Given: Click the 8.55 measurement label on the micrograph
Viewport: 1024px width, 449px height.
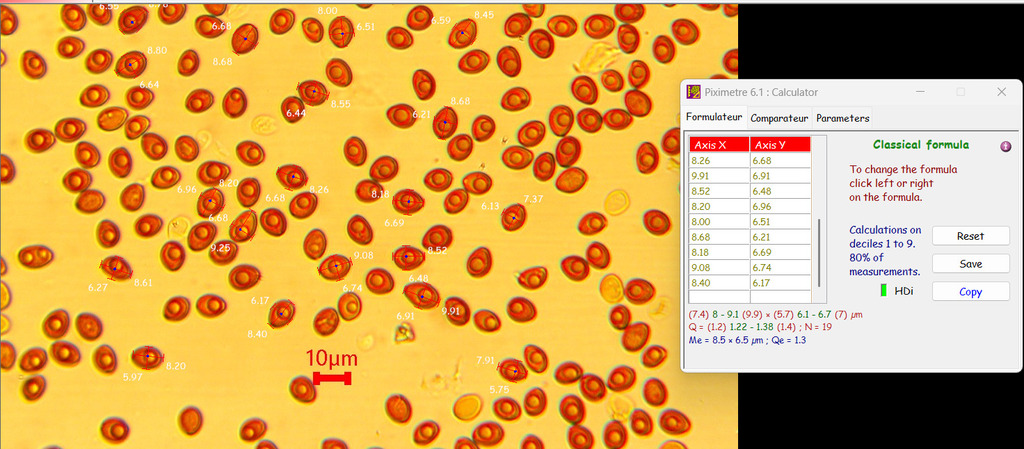Looking at the screenshot, I should tap(340, 104).
